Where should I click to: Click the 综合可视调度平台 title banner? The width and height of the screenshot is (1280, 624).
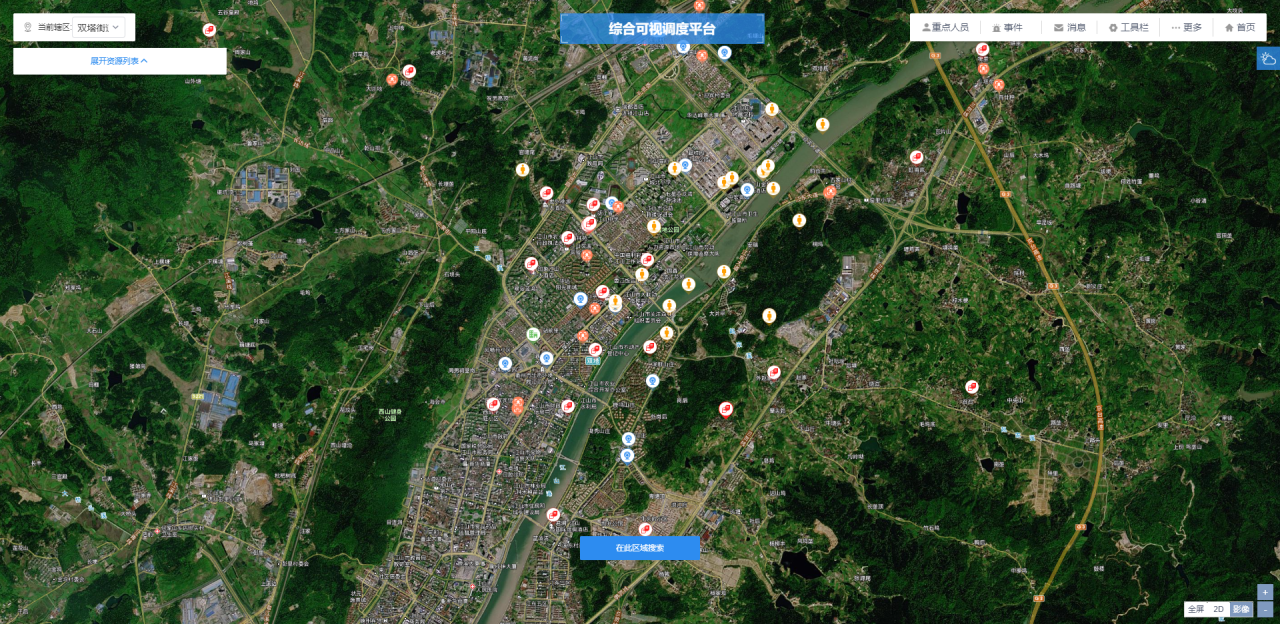tap(662, 29)
